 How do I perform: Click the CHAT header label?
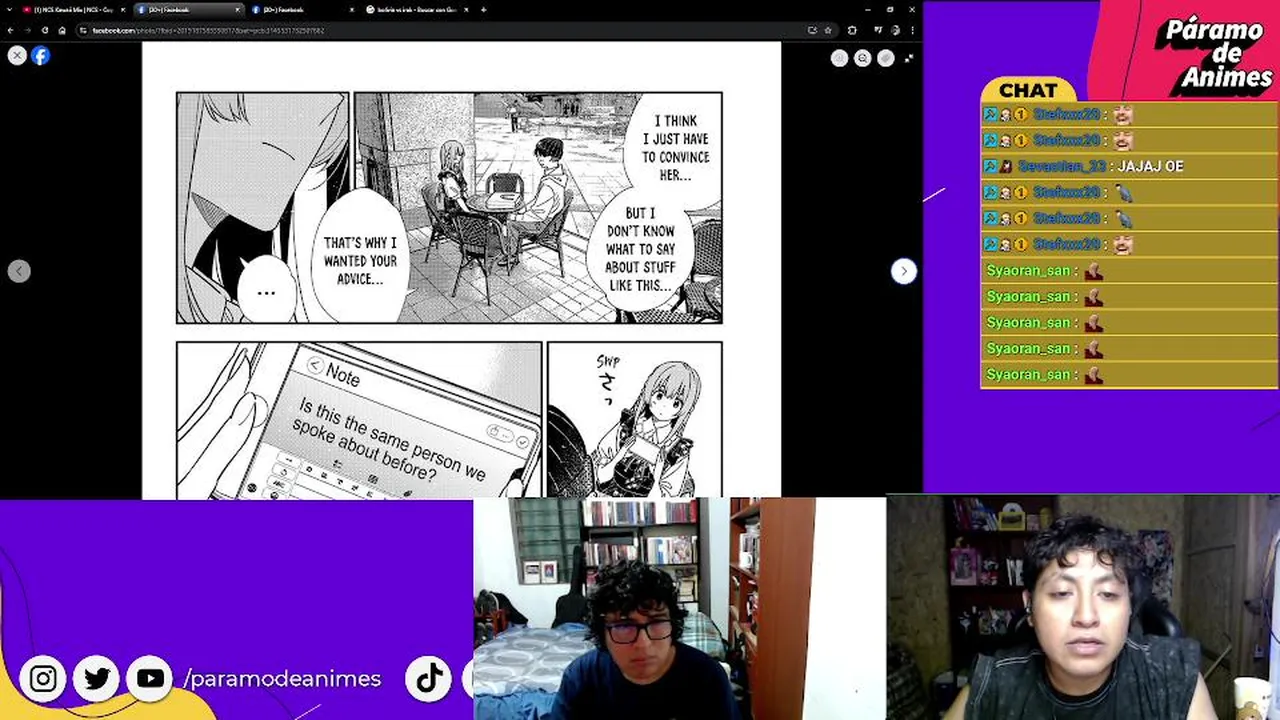1027,90
